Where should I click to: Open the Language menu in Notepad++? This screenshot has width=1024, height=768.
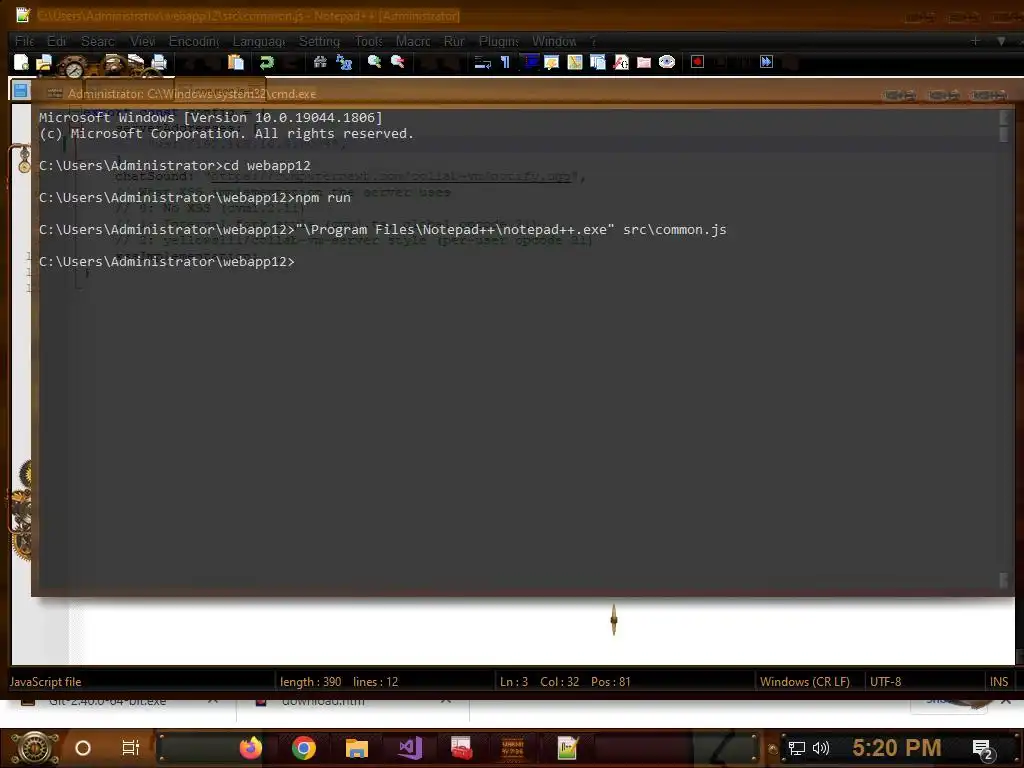pos(259,41)
